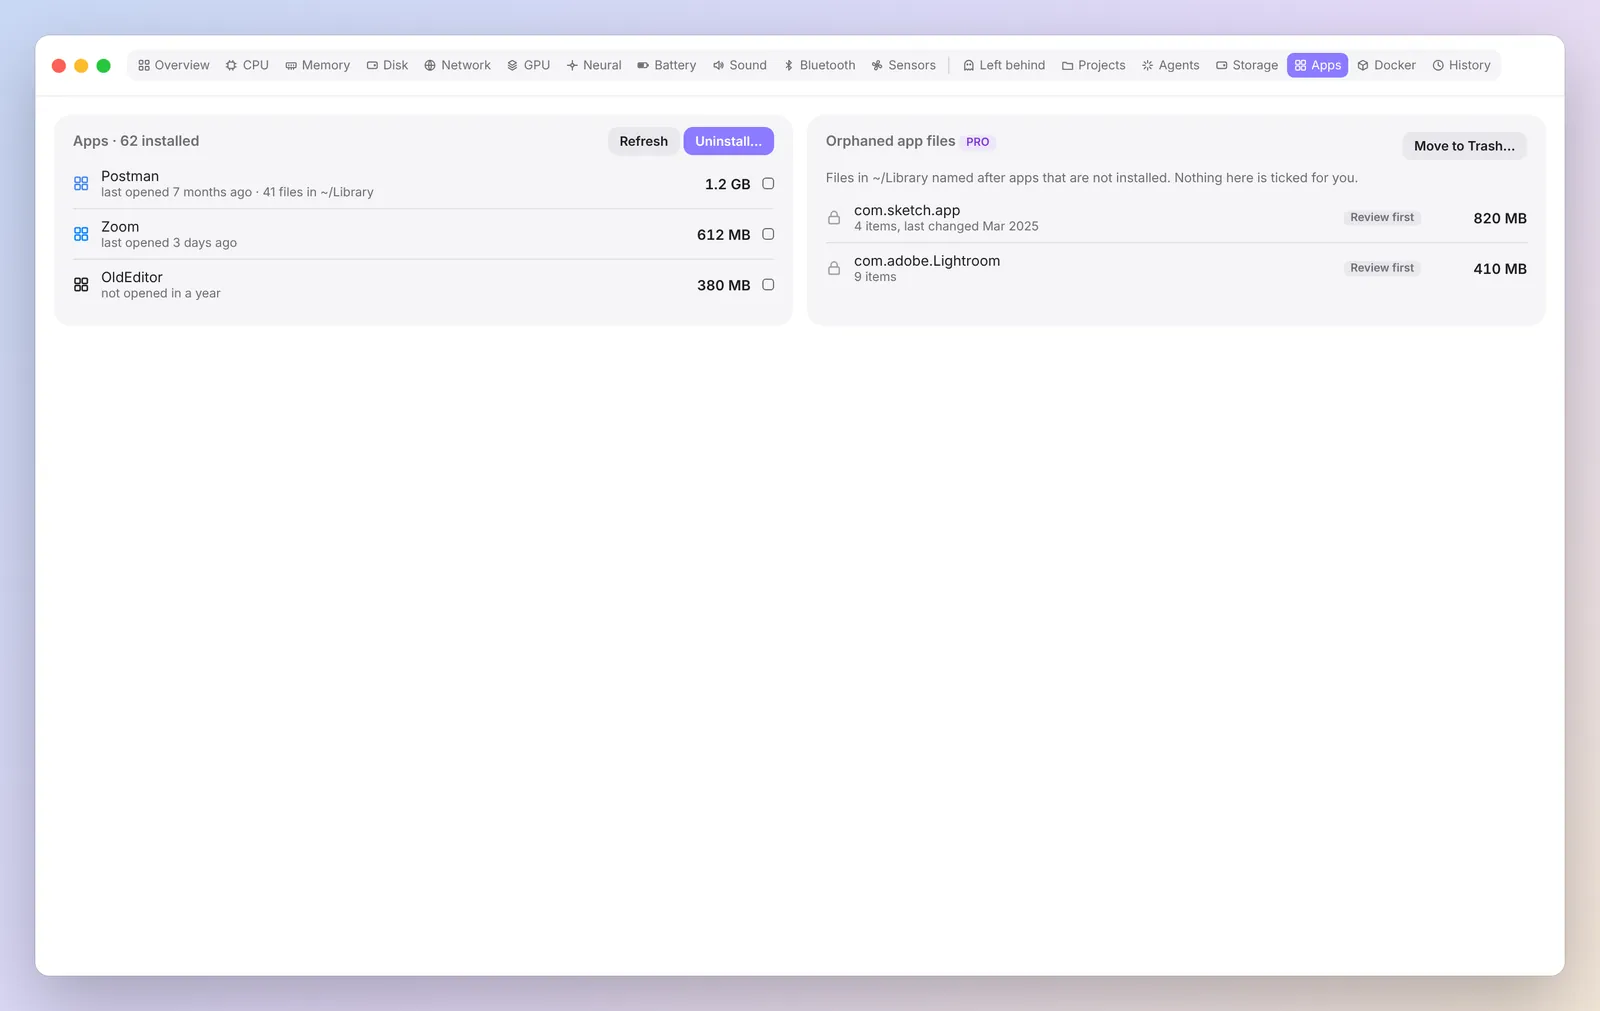Click the OldEditor app icon
1600x1011 pixels.
point(81,285)
